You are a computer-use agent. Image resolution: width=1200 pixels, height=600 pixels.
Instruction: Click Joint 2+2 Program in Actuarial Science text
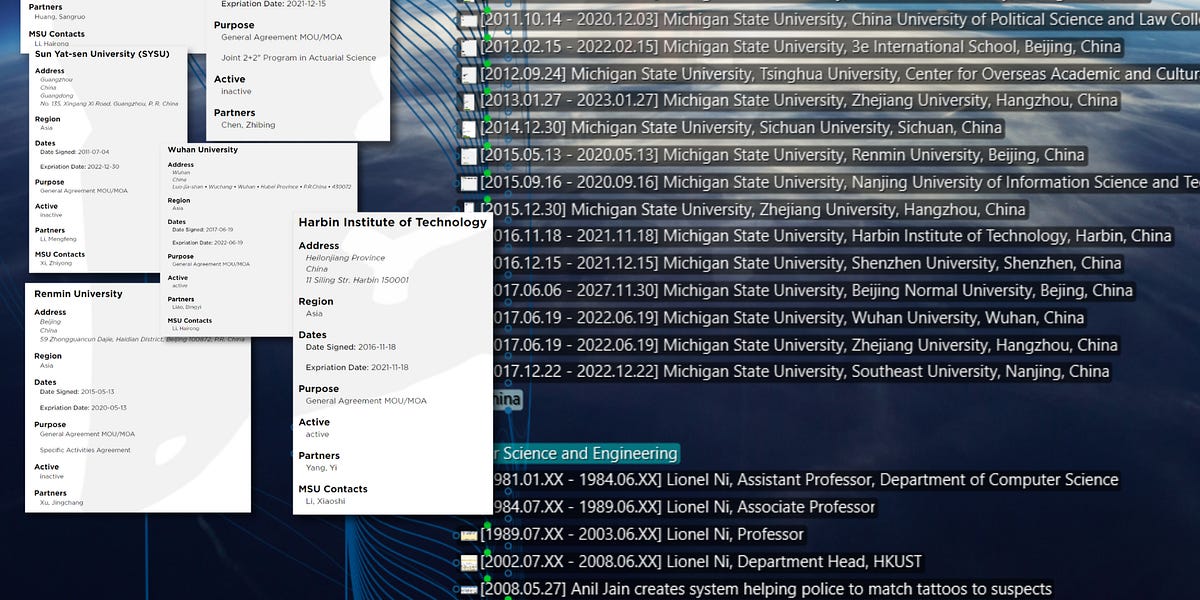pos(298,57)
